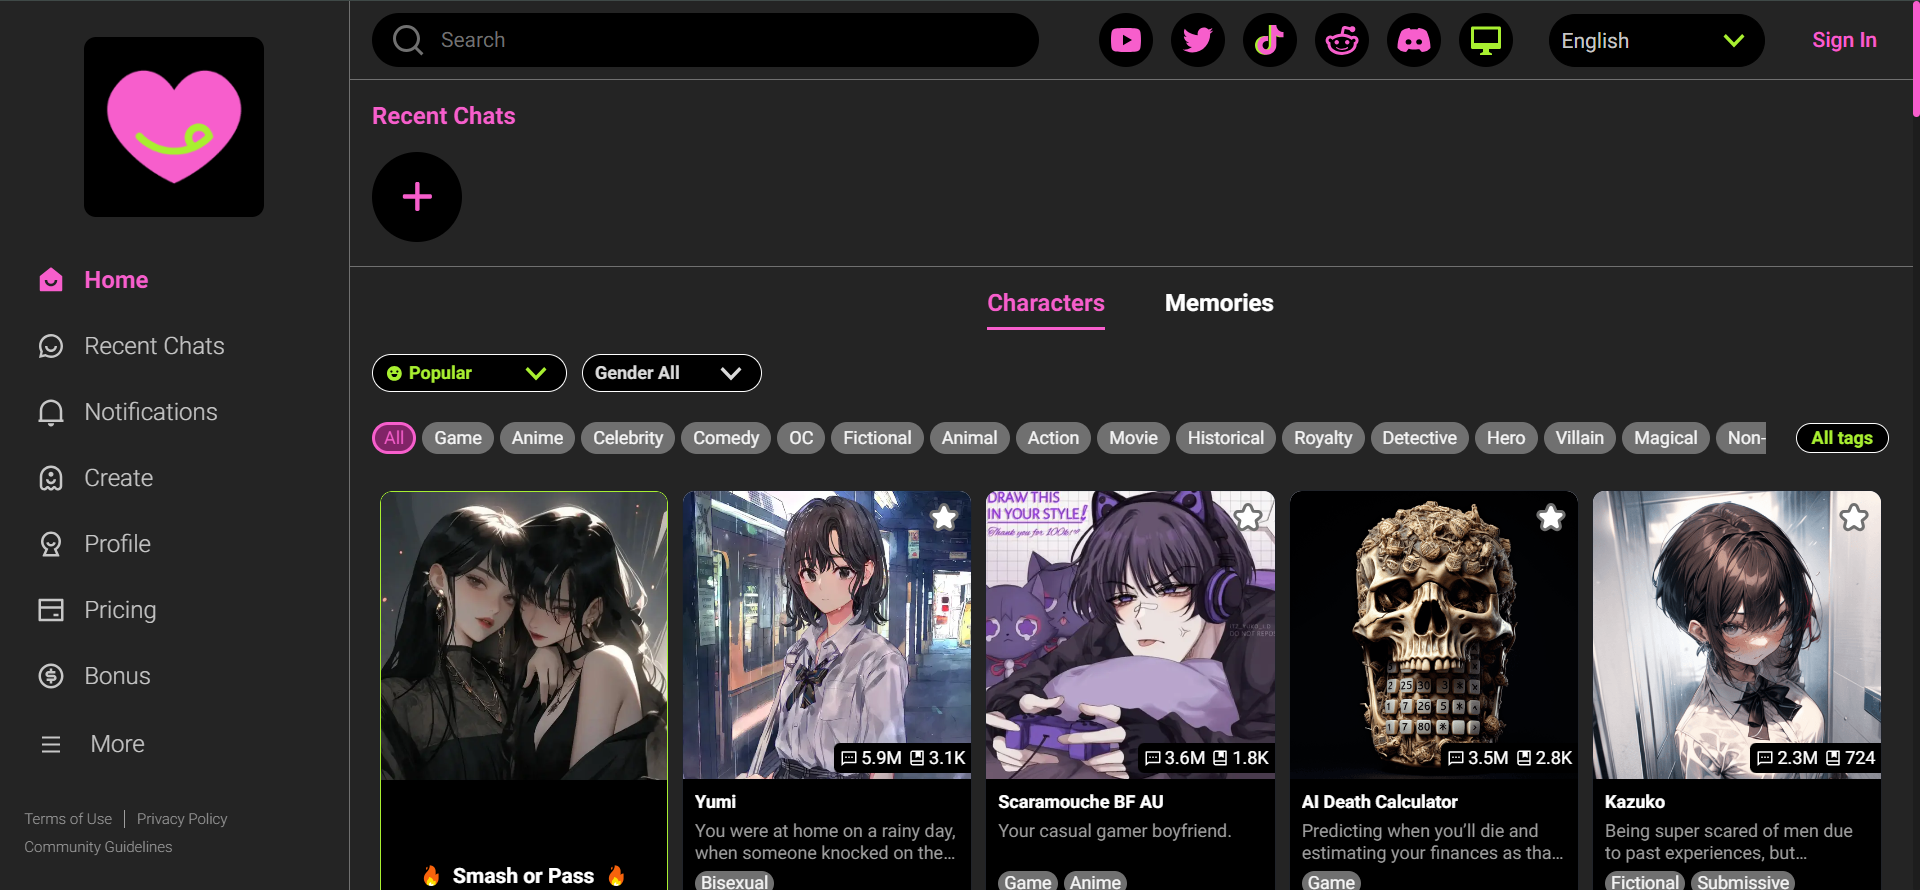Switch to the Memories tab

(x=1218, y=303)
